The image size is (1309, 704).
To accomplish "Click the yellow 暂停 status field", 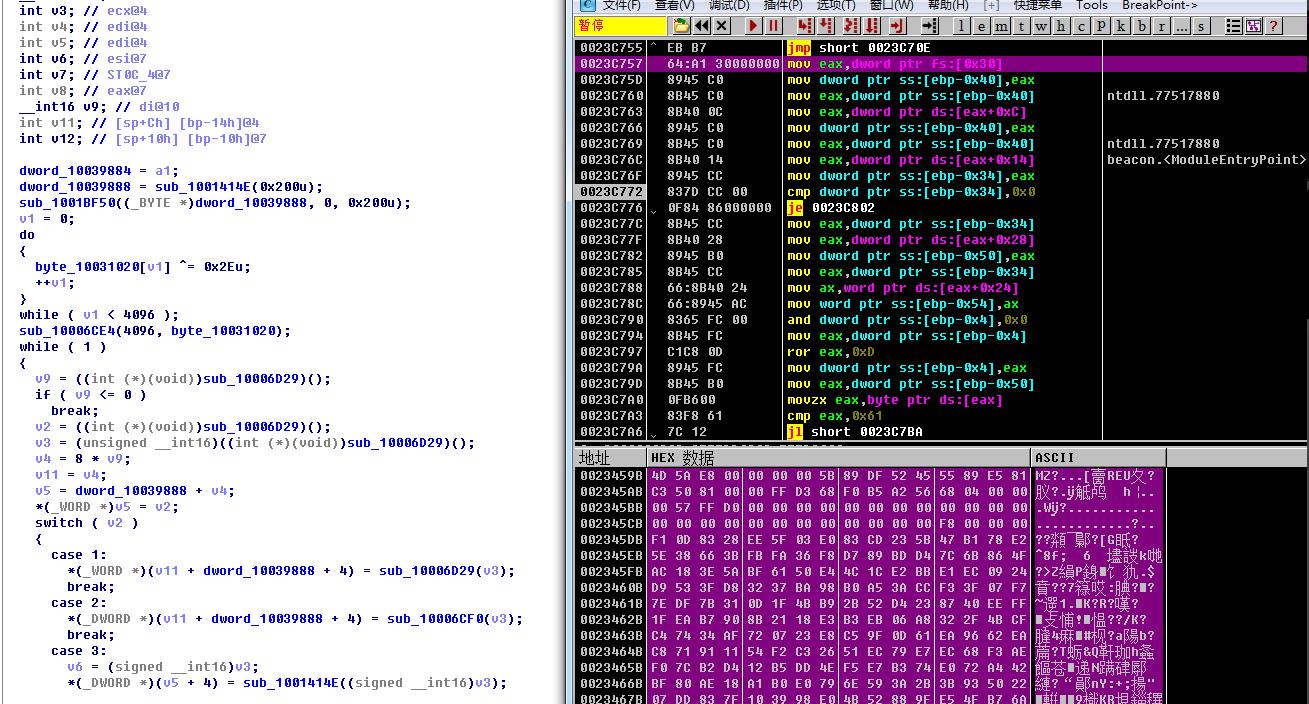I will (623, 26).
